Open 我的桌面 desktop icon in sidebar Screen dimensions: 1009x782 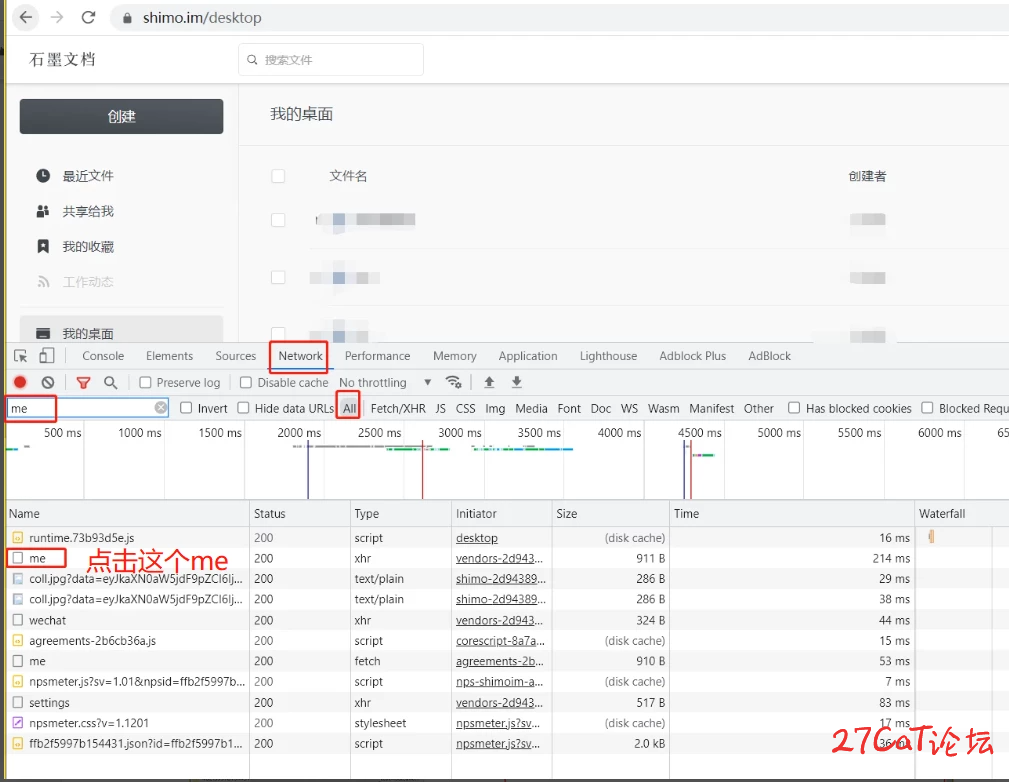[x=43, y=333]
